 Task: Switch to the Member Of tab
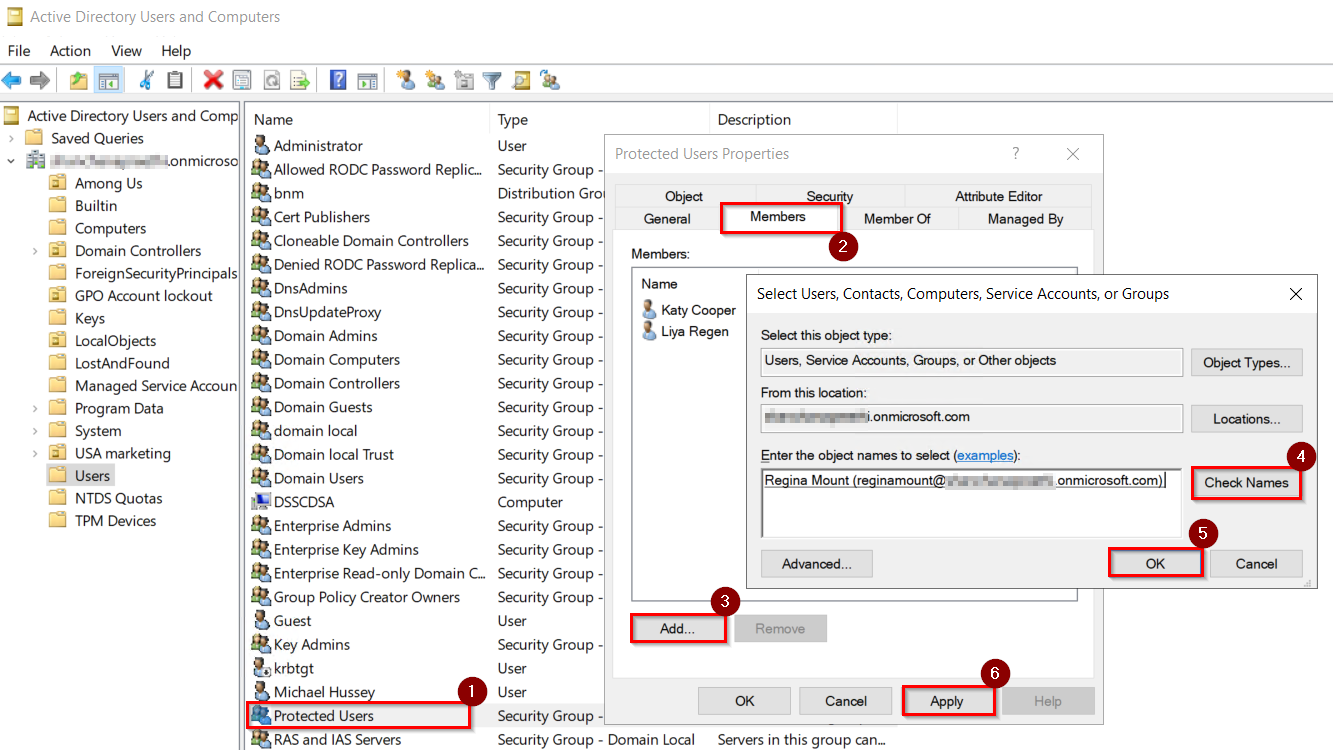[x=897, y=219]
